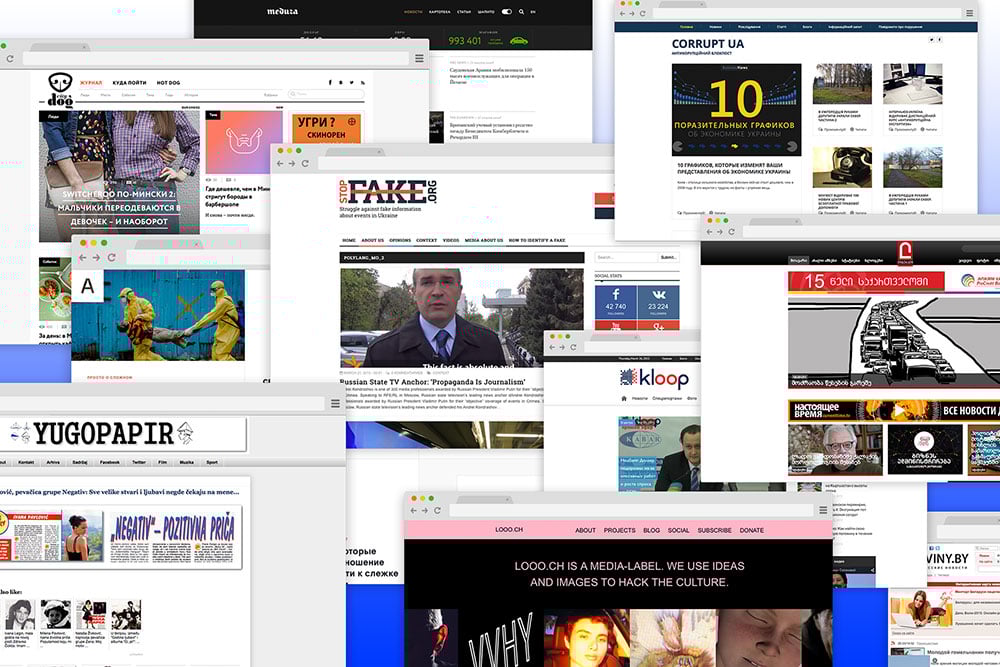Open 'Propaganda Is Journalism' article headline
Viewport: 1000px width, 667px height.
tap(432, 382)
